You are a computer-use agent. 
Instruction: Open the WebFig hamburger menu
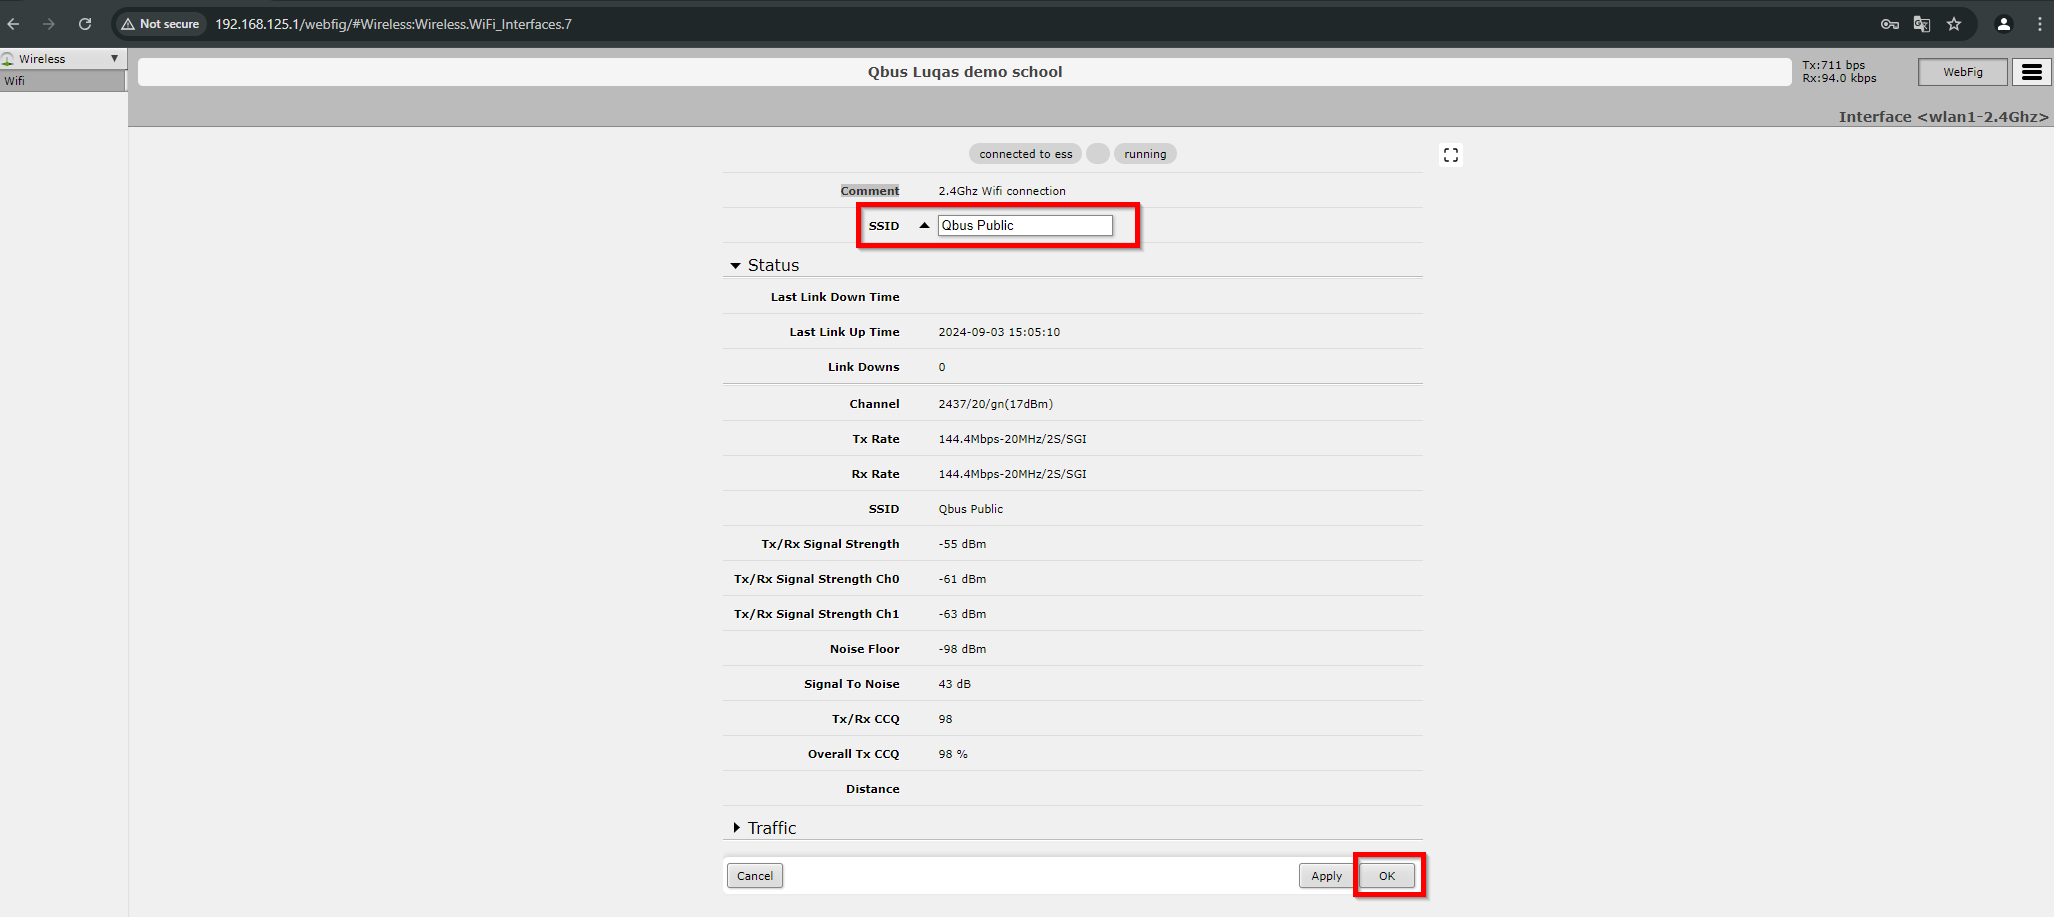pos(2031,72)
